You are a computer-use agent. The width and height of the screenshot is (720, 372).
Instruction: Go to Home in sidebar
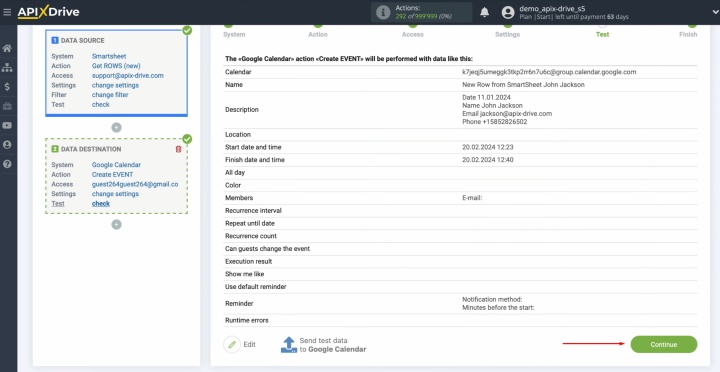(x=7, y=48)
